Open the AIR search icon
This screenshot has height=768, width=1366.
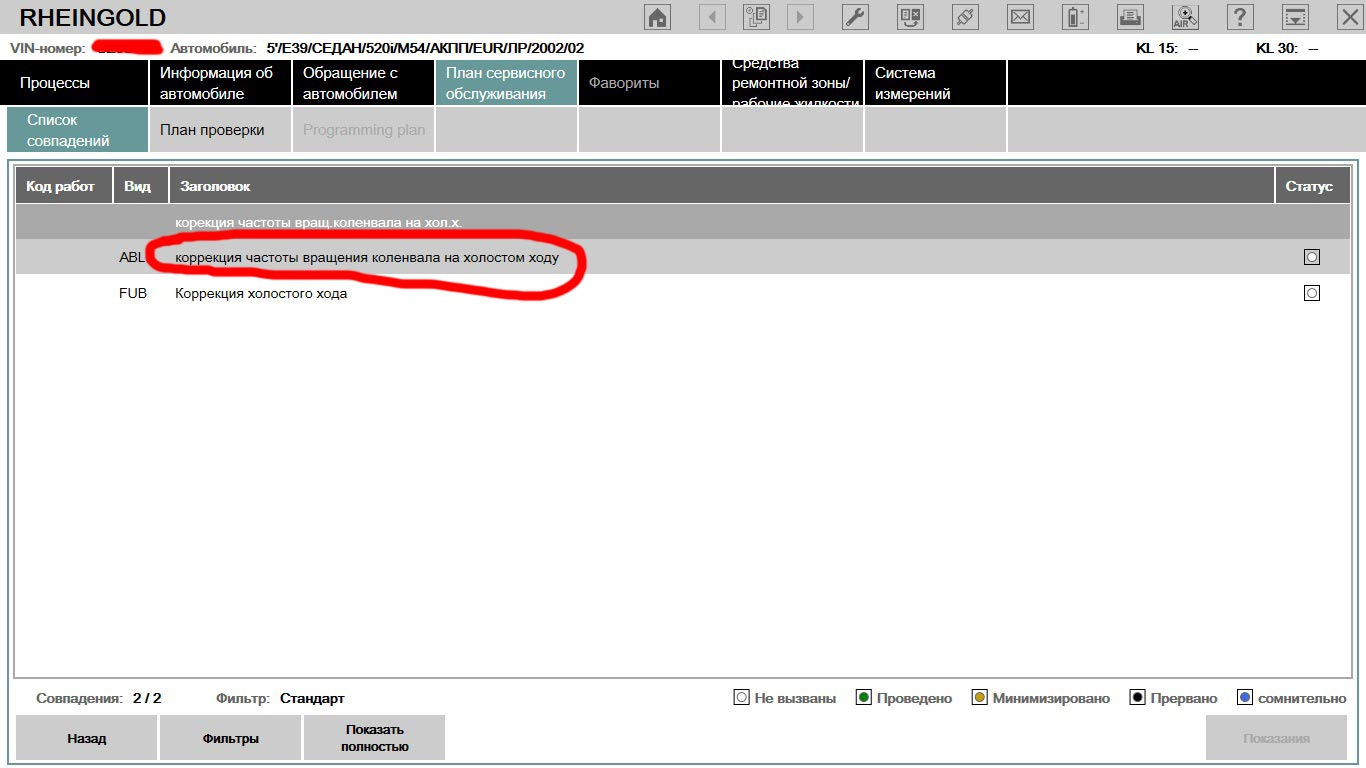tap(1185, 17)
